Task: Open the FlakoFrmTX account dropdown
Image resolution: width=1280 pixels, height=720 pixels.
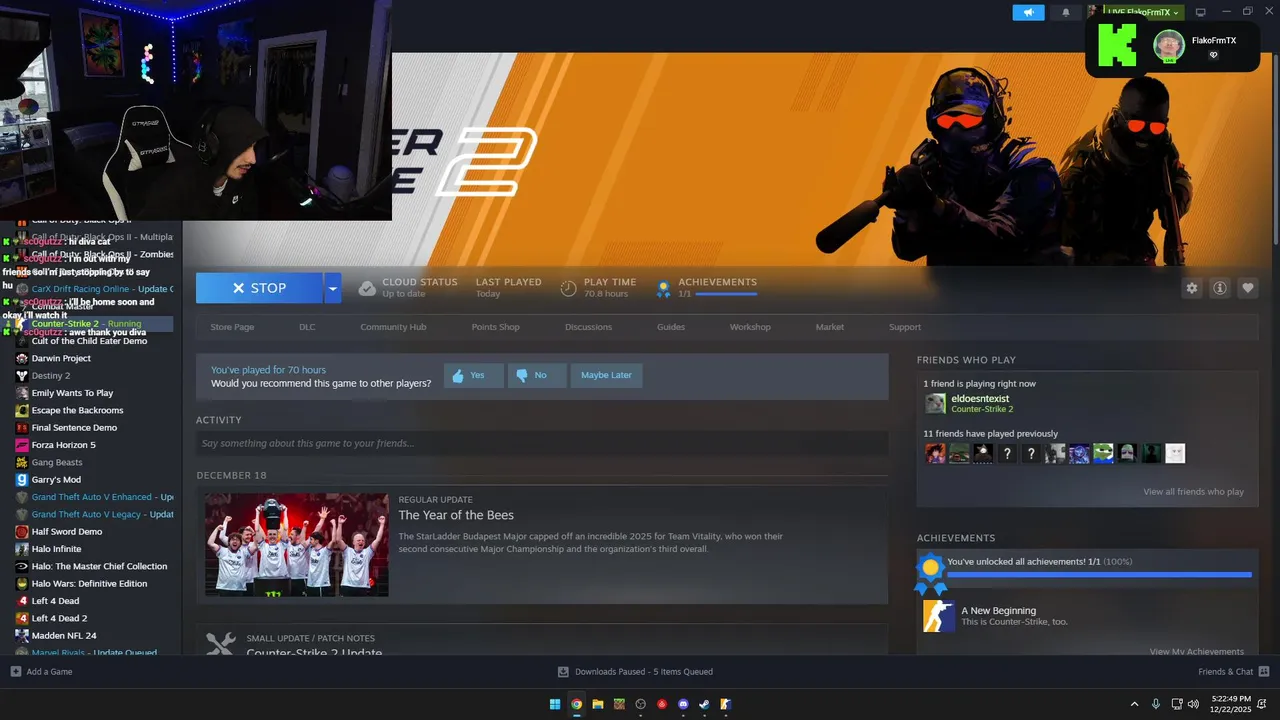Action: coord(1144,12)
